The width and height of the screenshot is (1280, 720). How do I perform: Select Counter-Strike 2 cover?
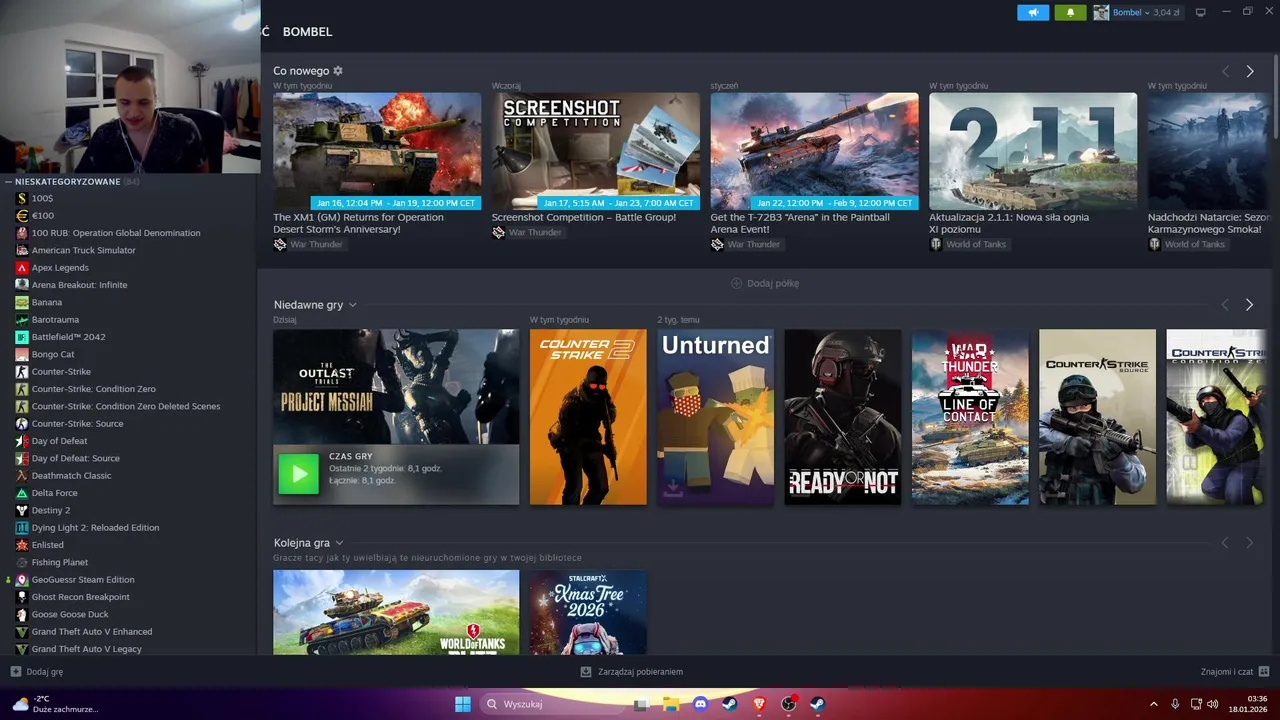point(588,417)
